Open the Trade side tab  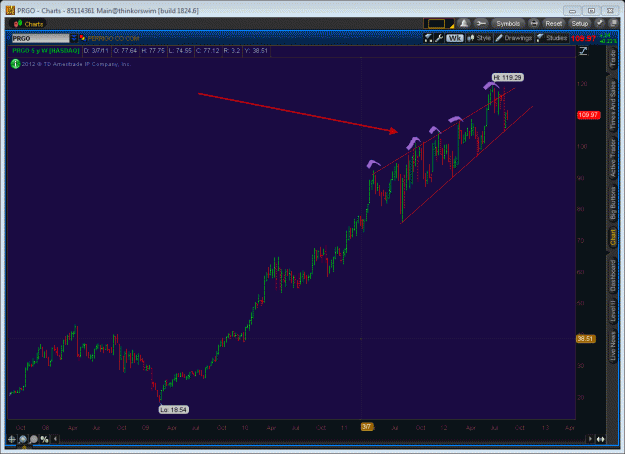613,59
